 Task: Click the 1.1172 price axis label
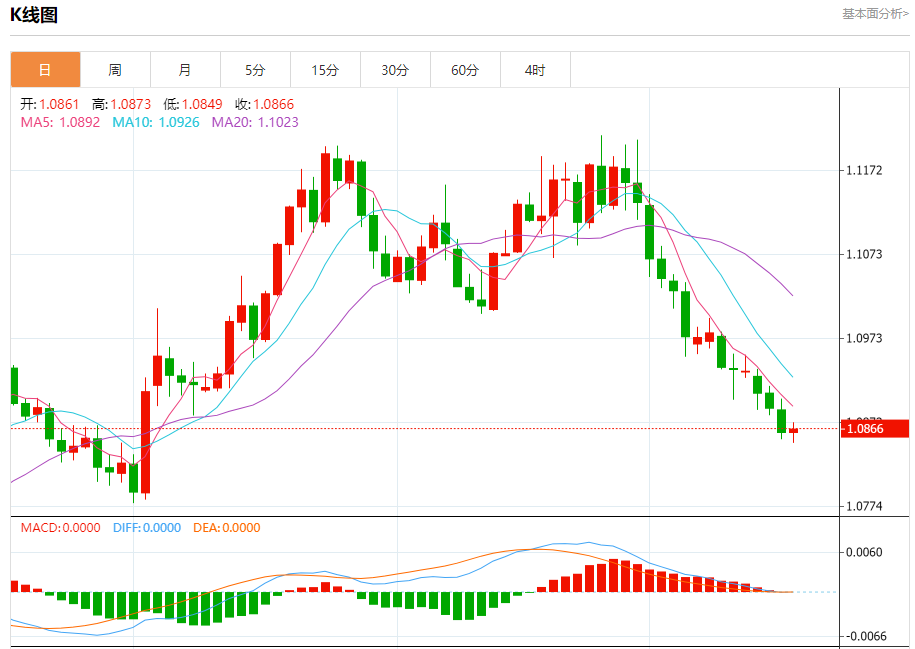864,170
